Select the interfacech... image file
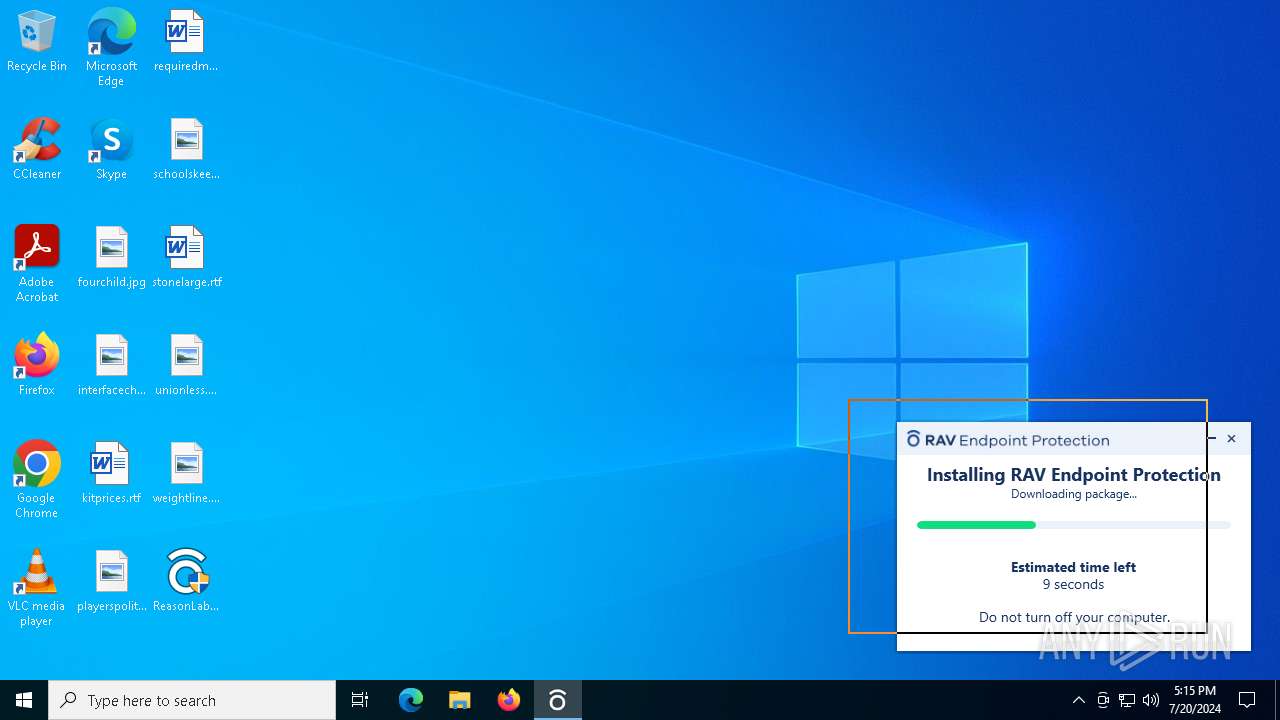The width and height of the screenshot is (1280, 720). 111,366
